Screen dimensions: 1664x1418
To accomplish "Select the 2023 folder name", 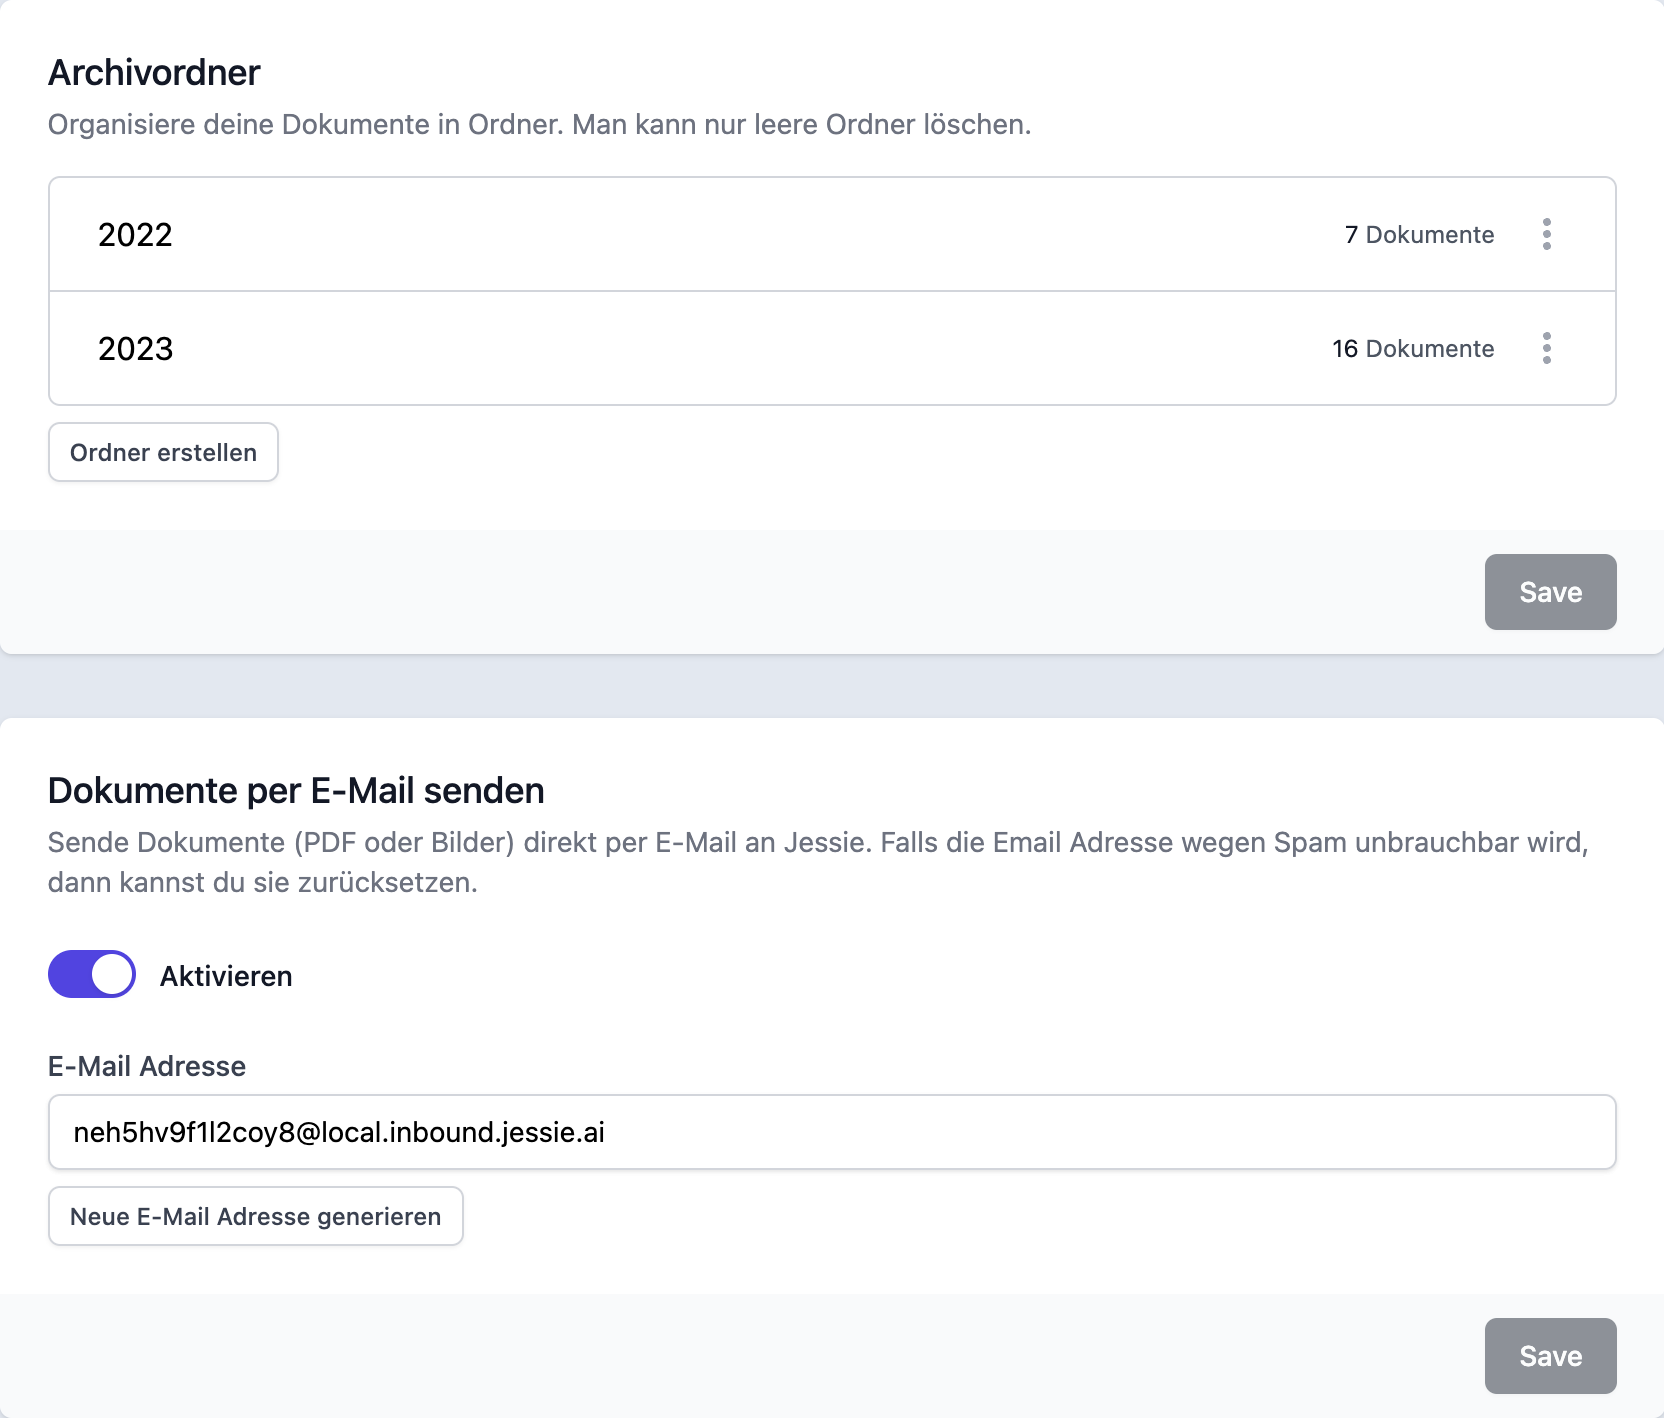I will 136,349.
